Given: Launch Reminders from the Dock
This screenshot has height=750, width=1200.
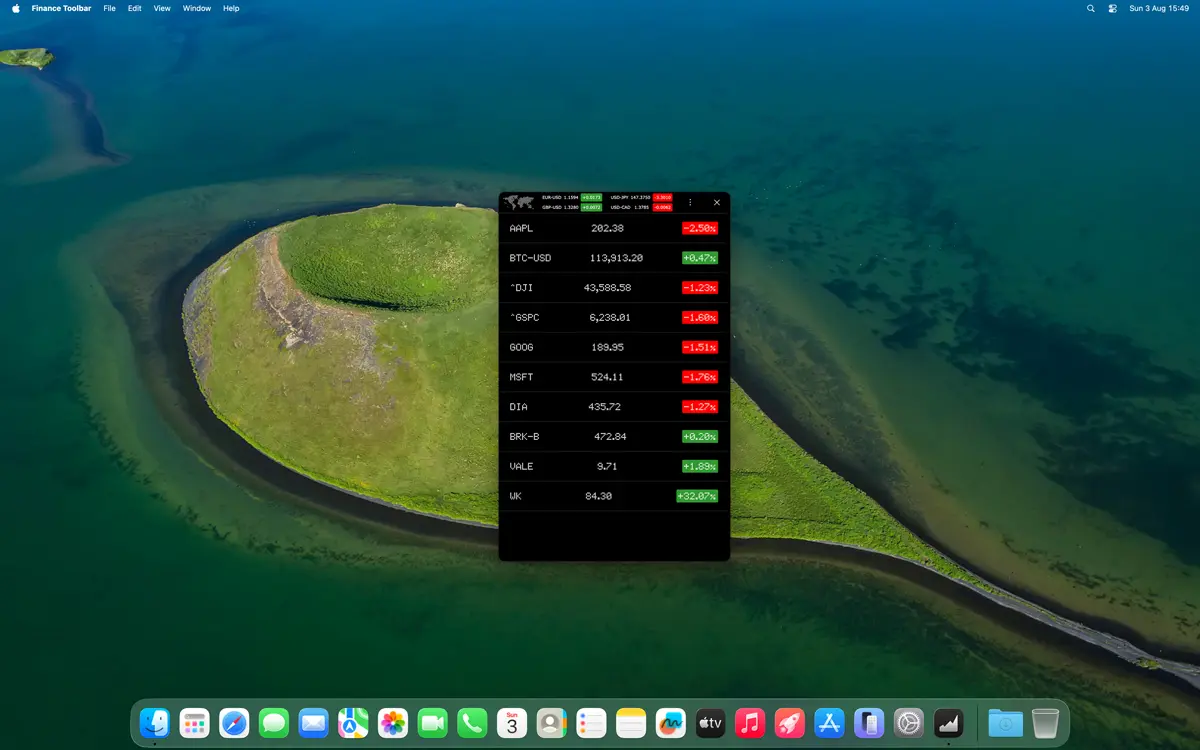Looking at the screenshot, I should pos(591,722).
